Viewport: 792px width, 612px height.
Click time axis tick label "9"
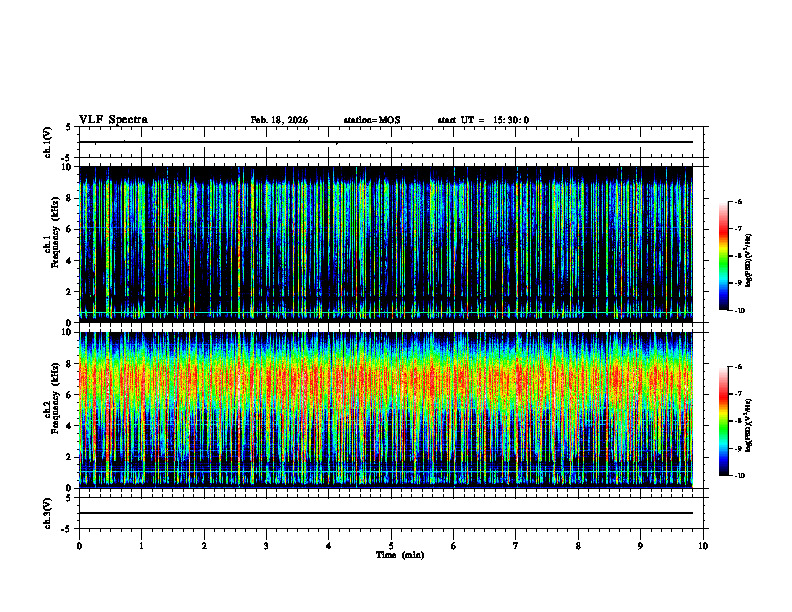point(640,546)
